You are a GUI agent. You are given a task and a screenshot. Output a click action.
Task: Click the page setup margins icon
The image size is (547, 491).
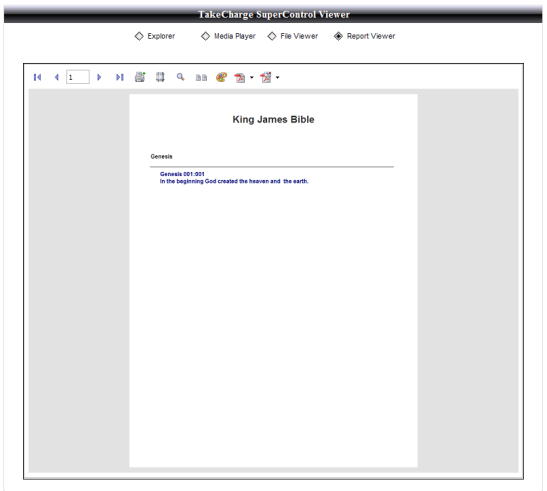[x=160, y=77]
